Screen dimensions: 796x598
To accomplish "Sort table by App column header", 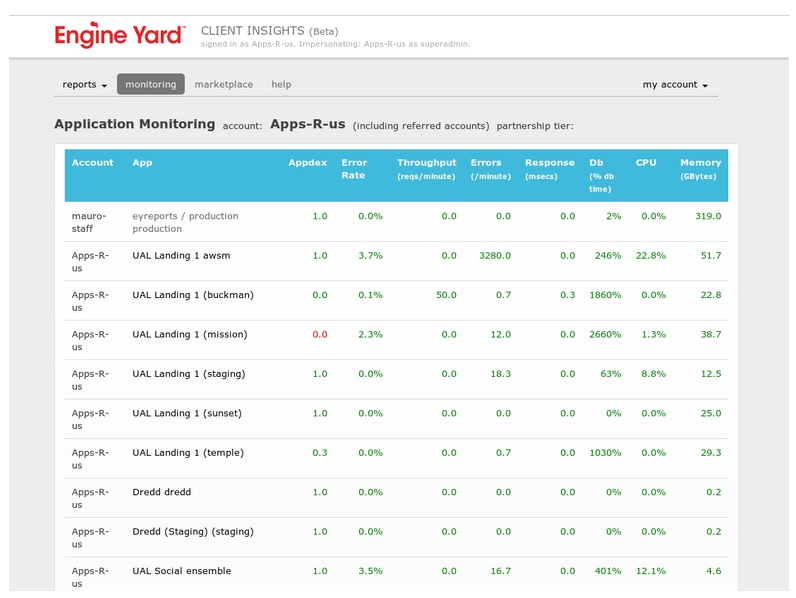I will (x=142, y=162).
